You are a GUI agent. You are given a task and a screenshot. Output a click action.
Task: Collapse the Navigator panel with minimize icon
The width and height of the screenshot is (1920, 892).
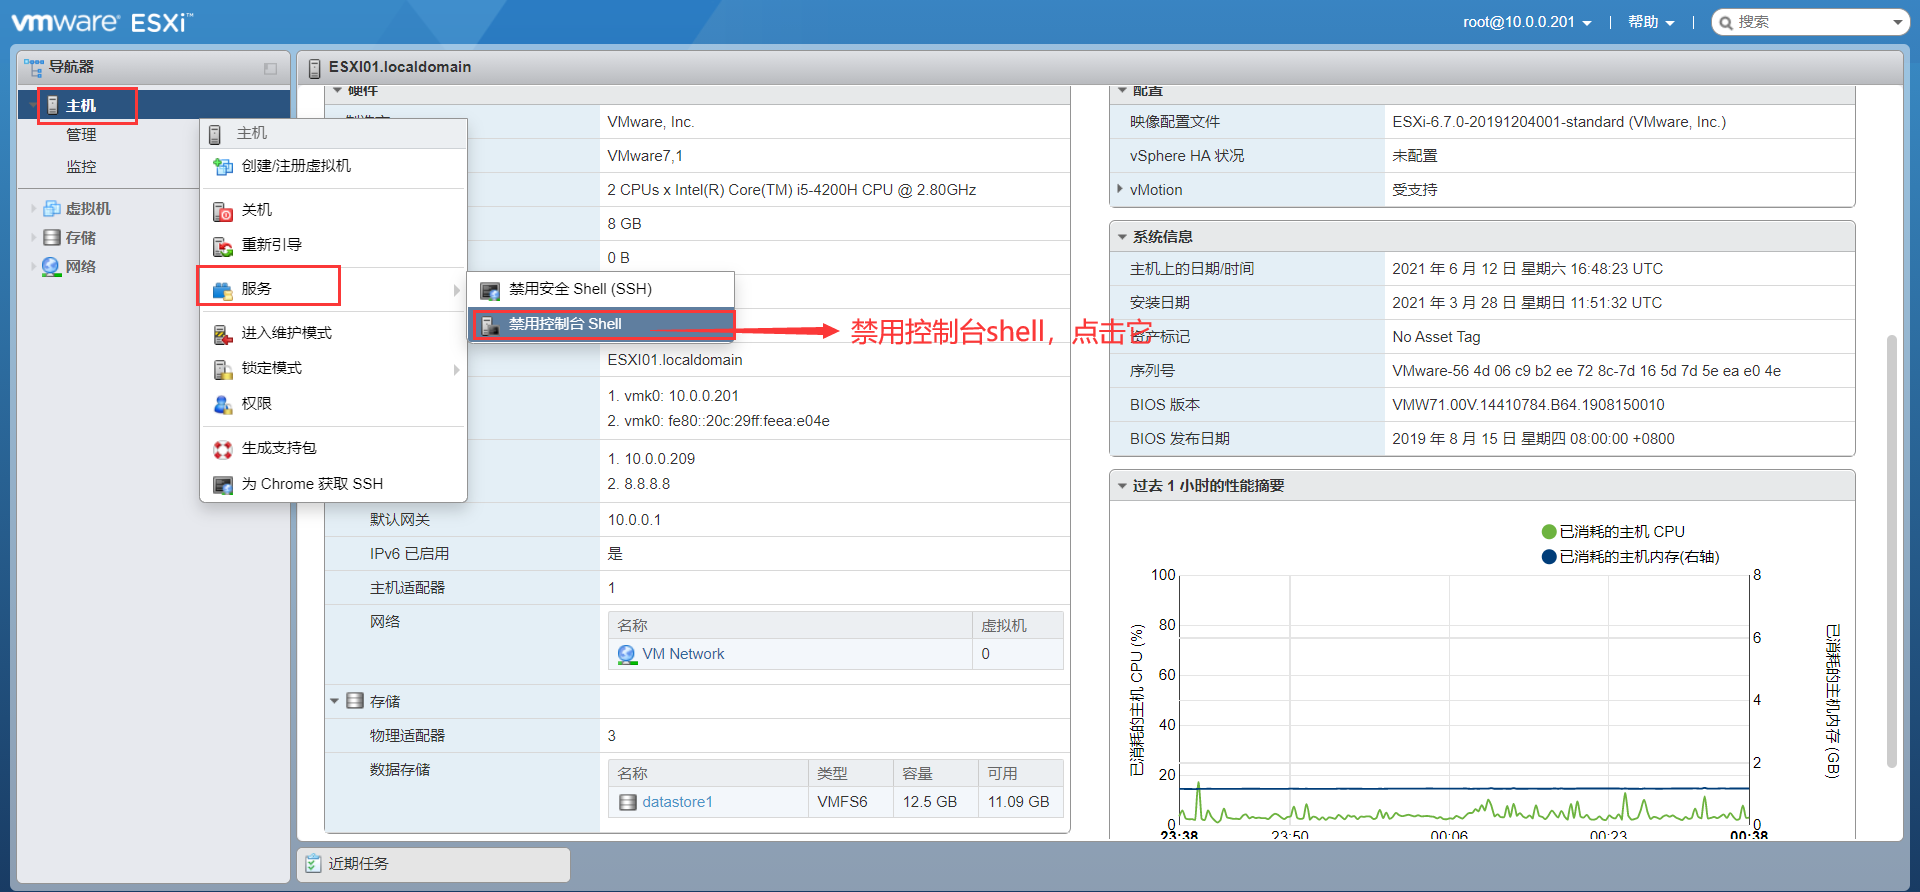270,68
